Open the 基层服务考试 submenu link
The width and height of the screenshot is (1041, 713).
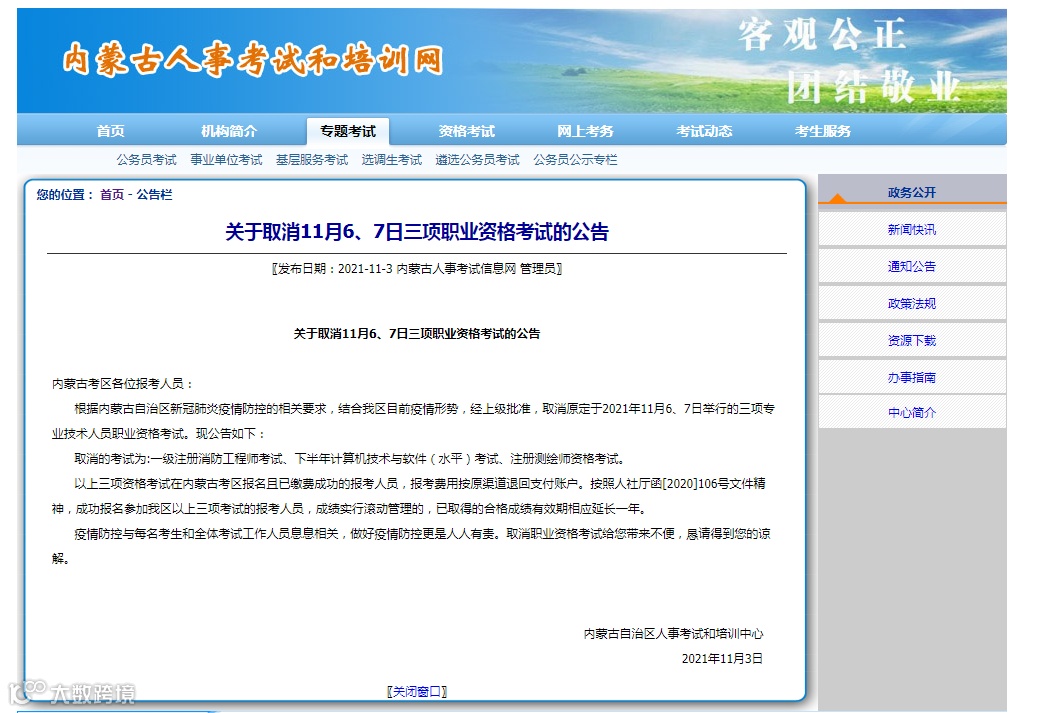[x=312, y=160]
